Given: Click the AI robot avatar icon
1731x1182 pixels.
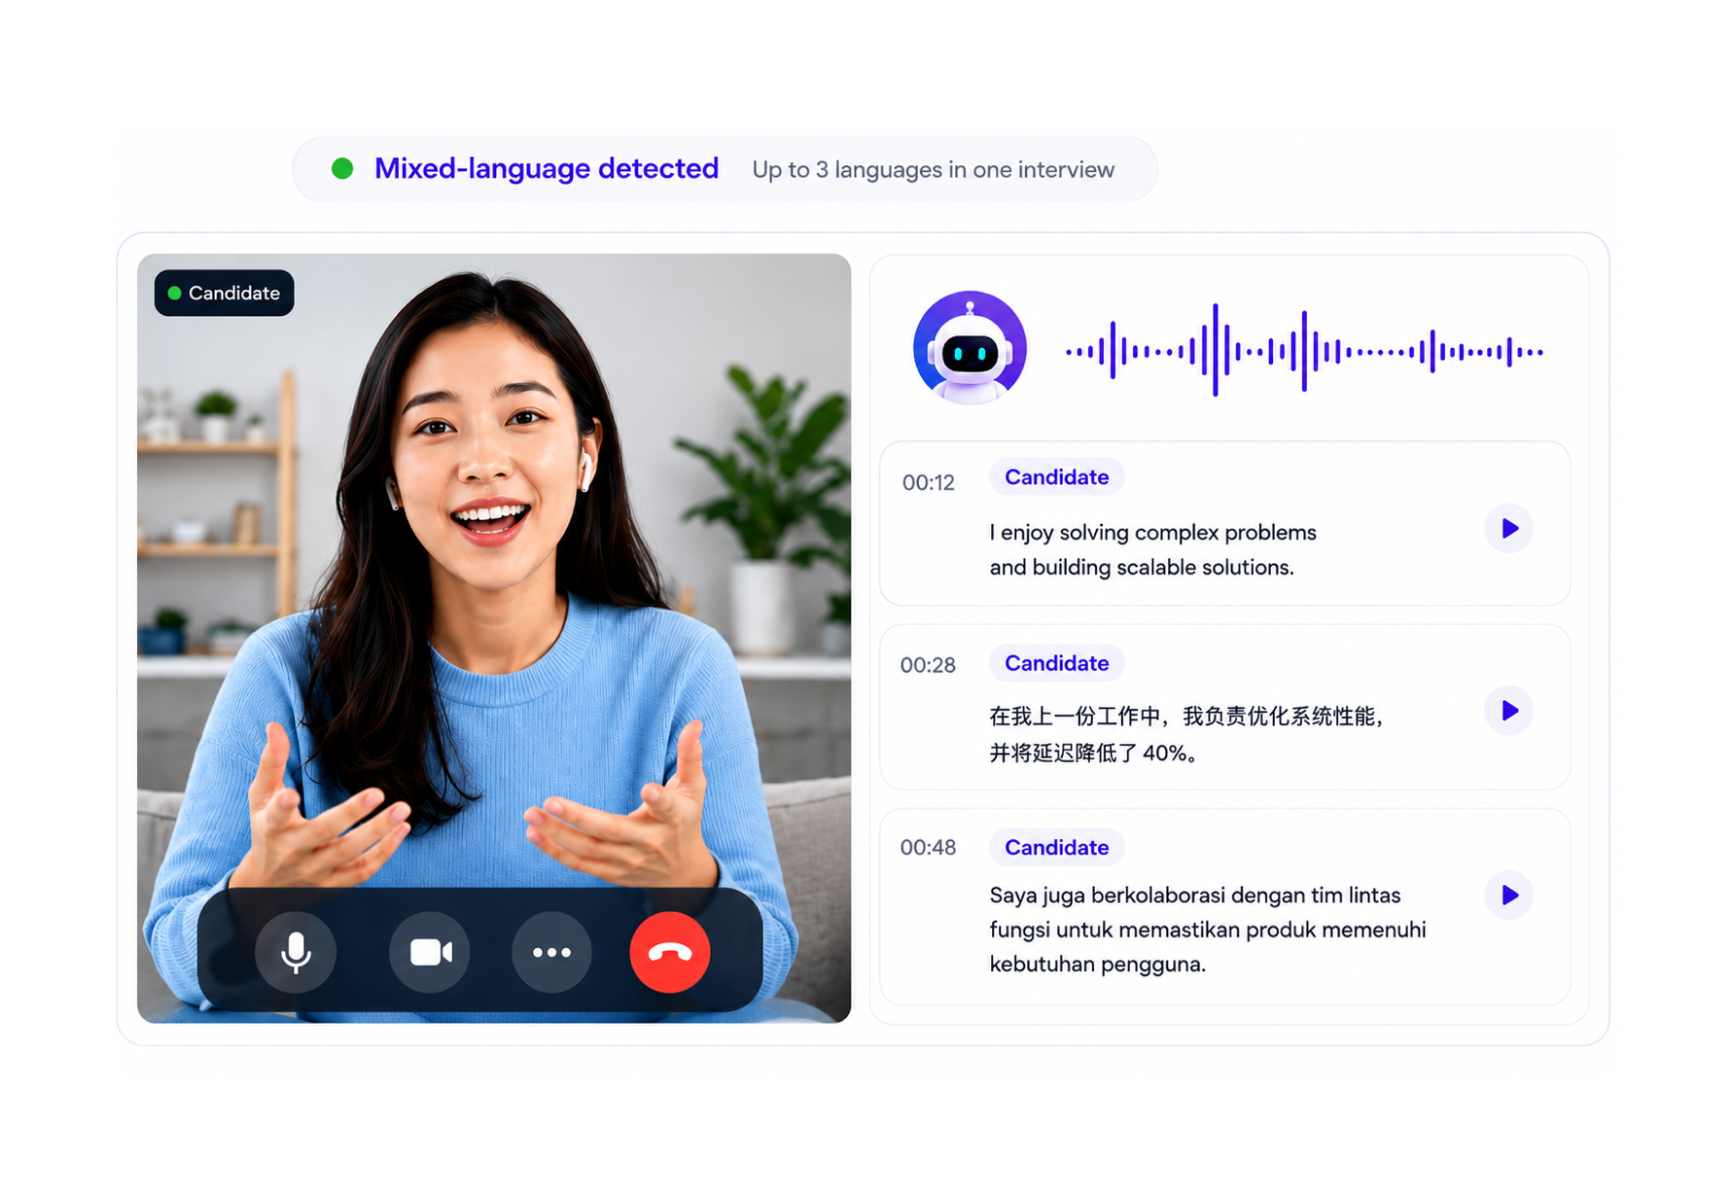Looking at the screenshot, I should [969, 348].
